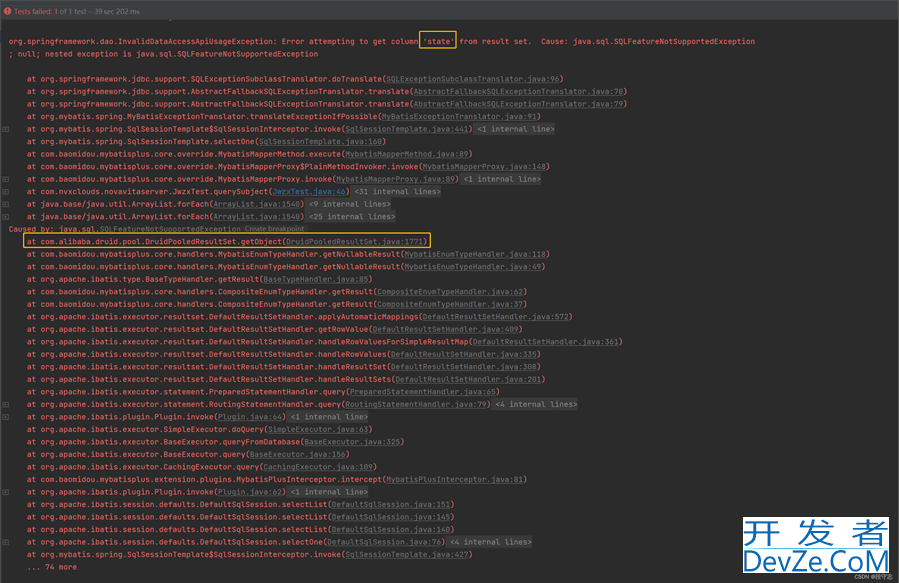Expand fold icon on the <9 internal lines> row
899x583 pixels.
pos(6,204)
